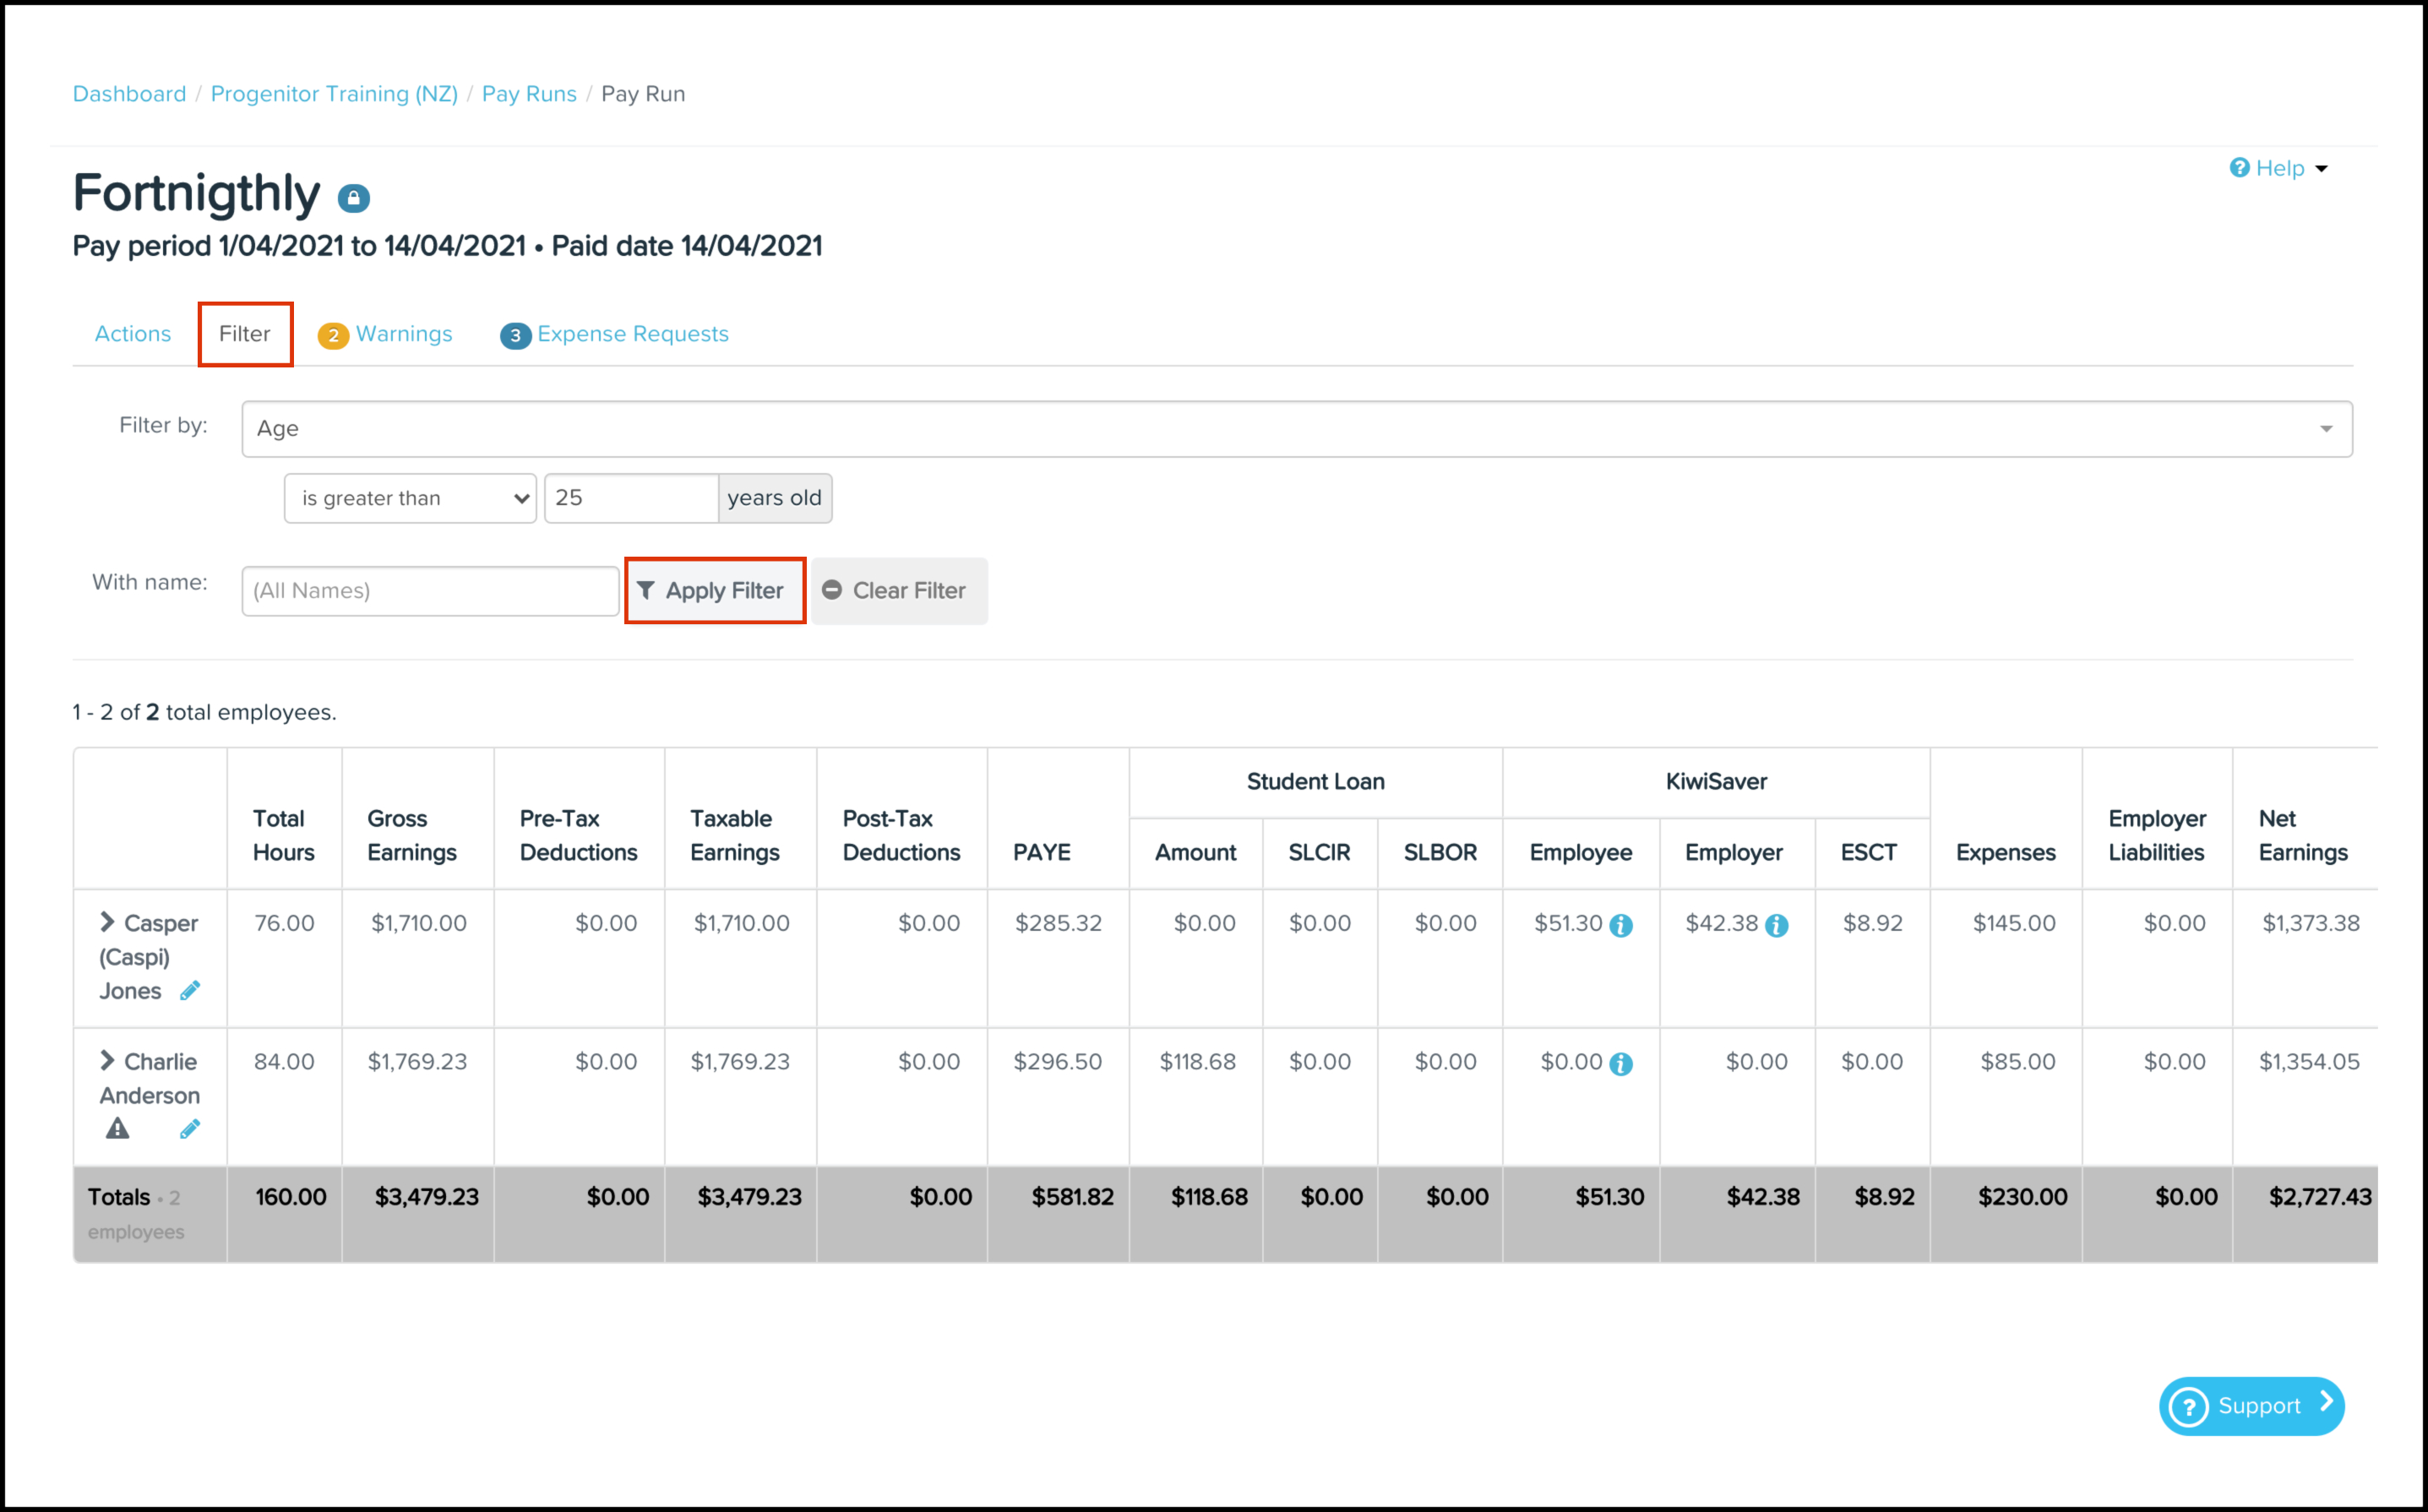Go to Pay Runs breadcrumb link
Viewport: 2428px width, 1512px height.
point(529,94)
